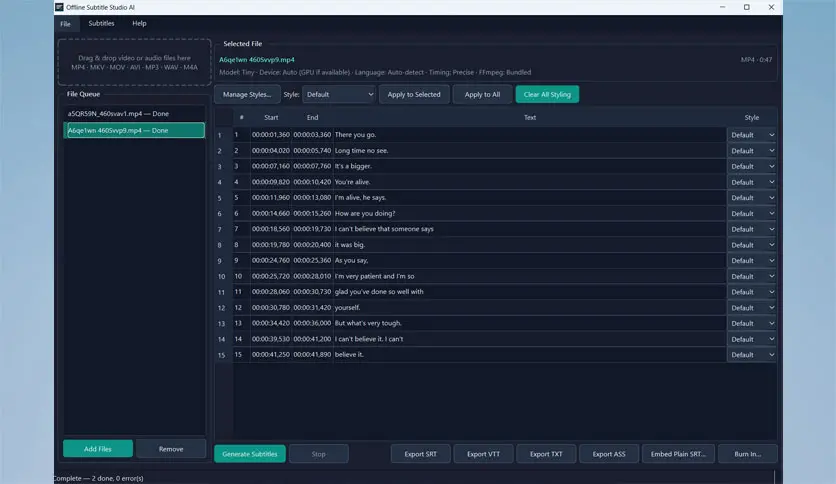Viewport: 836px width, 484px height.
Task: Click Clear All Styling button
Action: click(547, 94)
